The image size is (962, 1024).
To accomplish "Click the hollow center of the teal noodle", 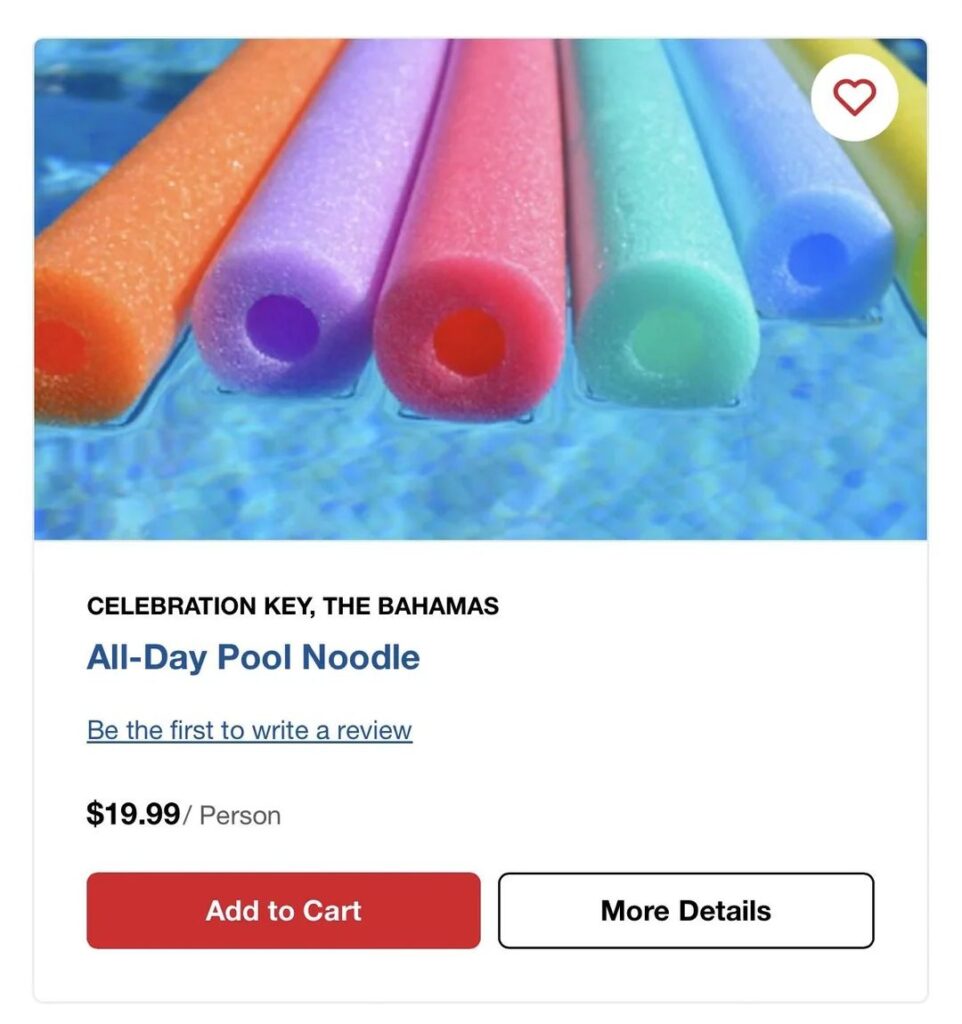I will (x=665, y=336).
